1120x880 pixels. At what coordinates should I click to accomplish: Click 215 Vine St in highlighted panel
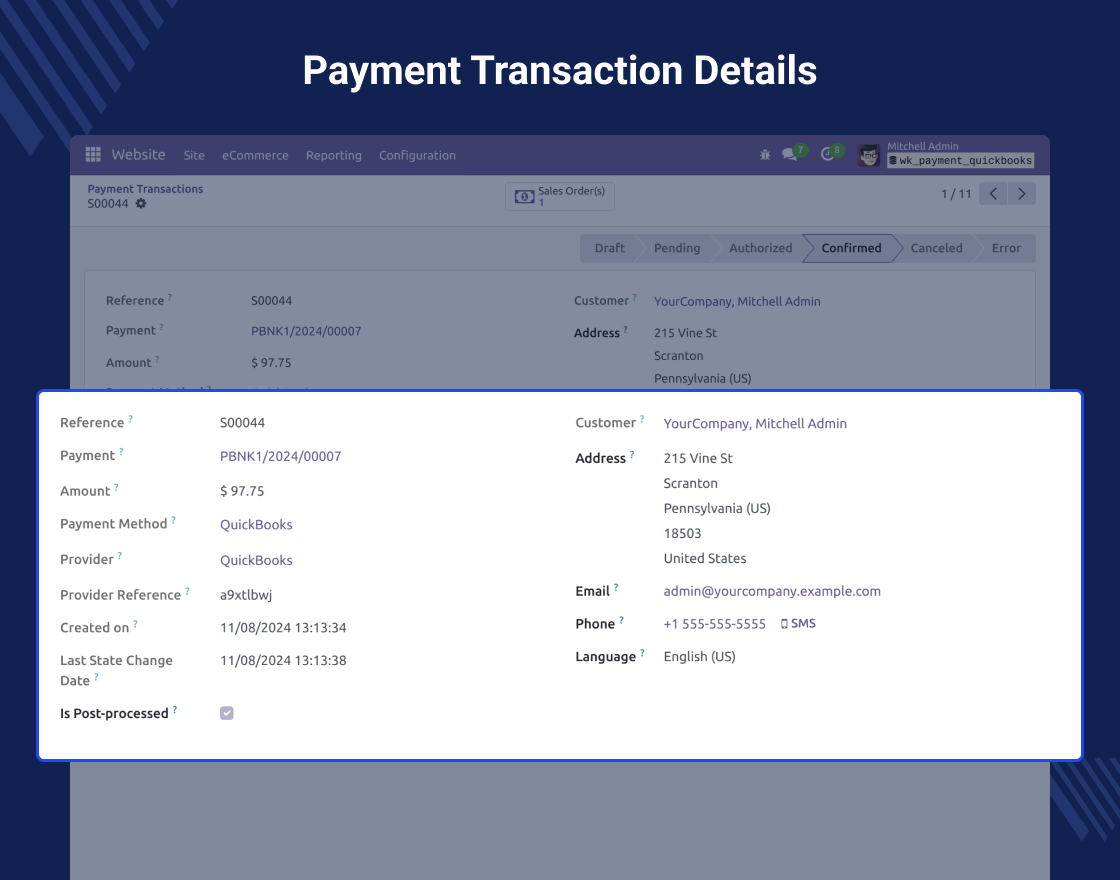pyautogui.click(x=698, y=459)
